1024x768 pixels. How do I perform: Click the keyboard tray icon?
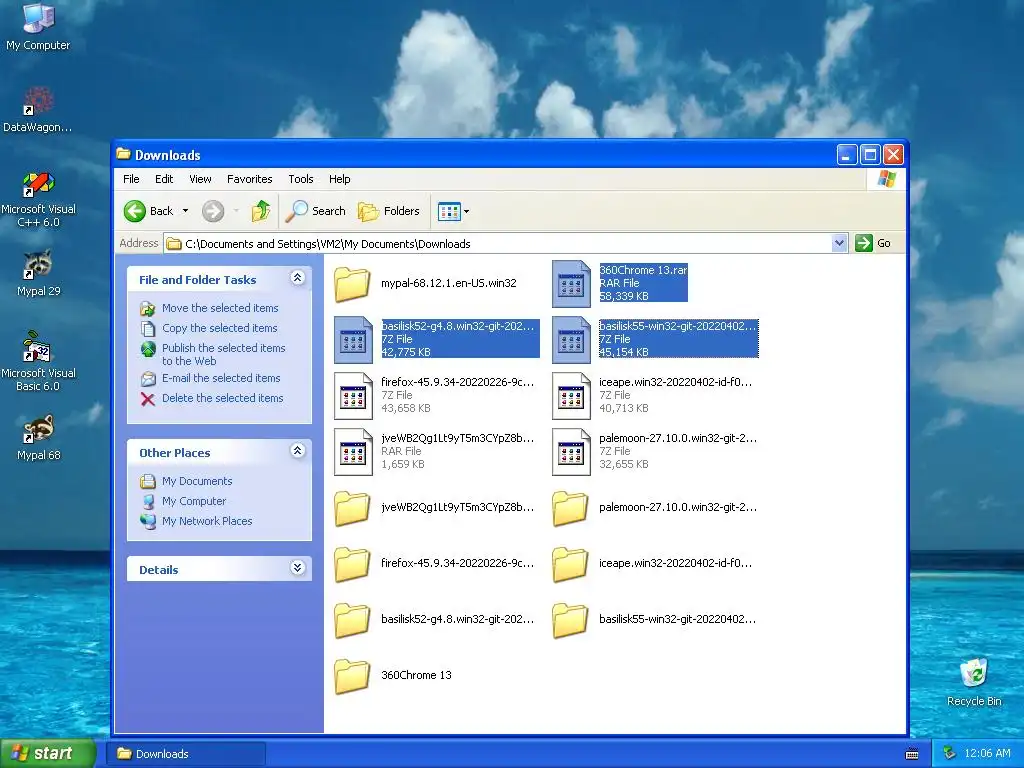(x=912, y=754)
